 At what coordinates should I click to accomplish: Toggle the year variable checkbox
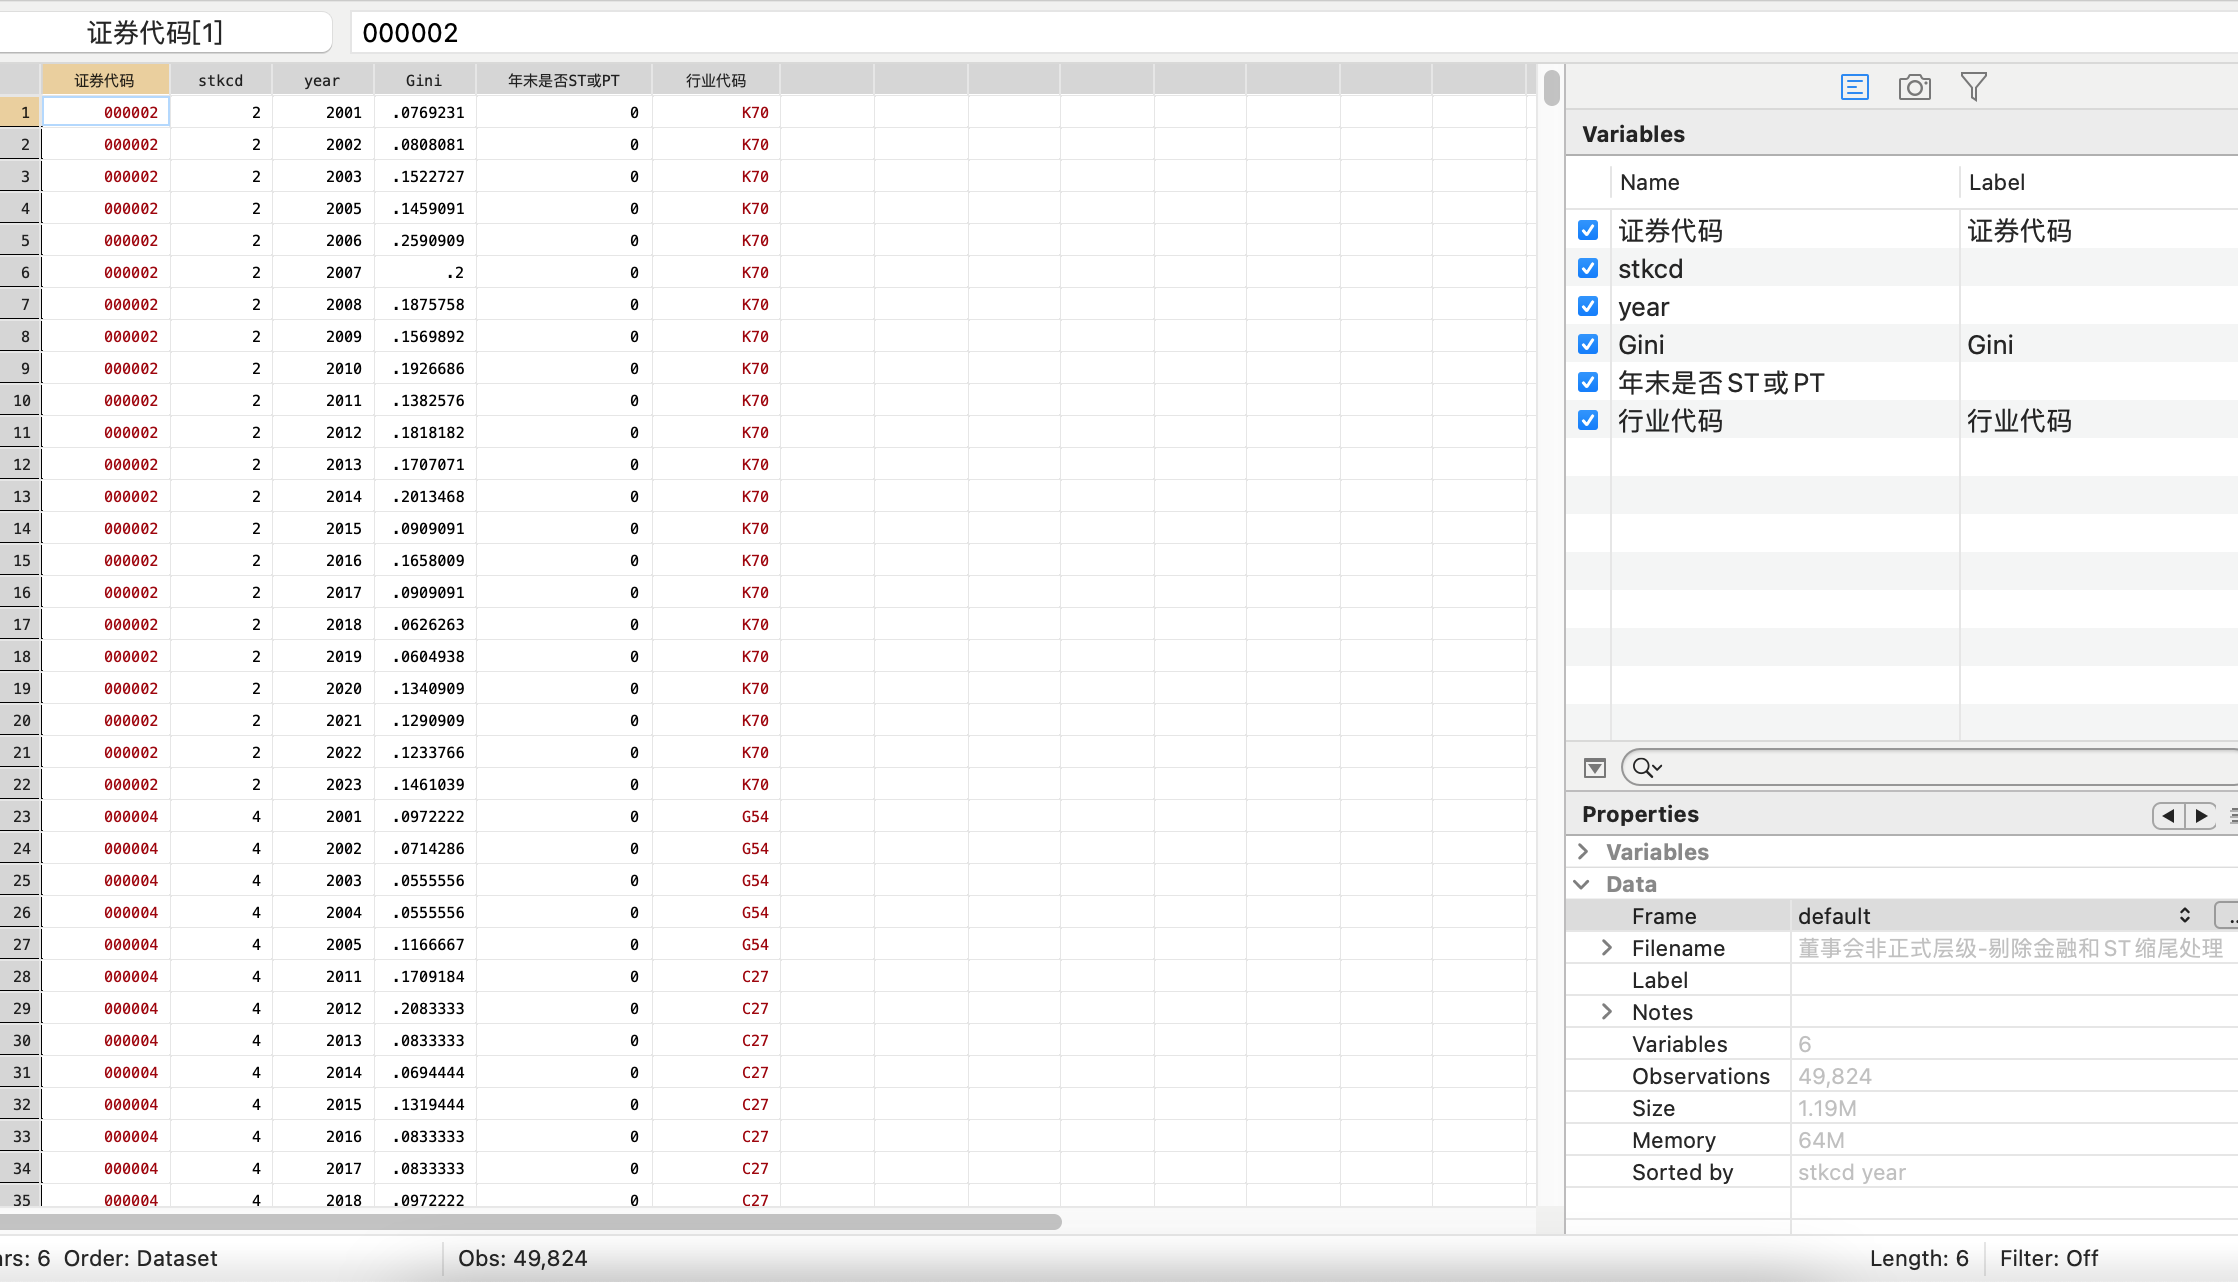(1588, 307)
